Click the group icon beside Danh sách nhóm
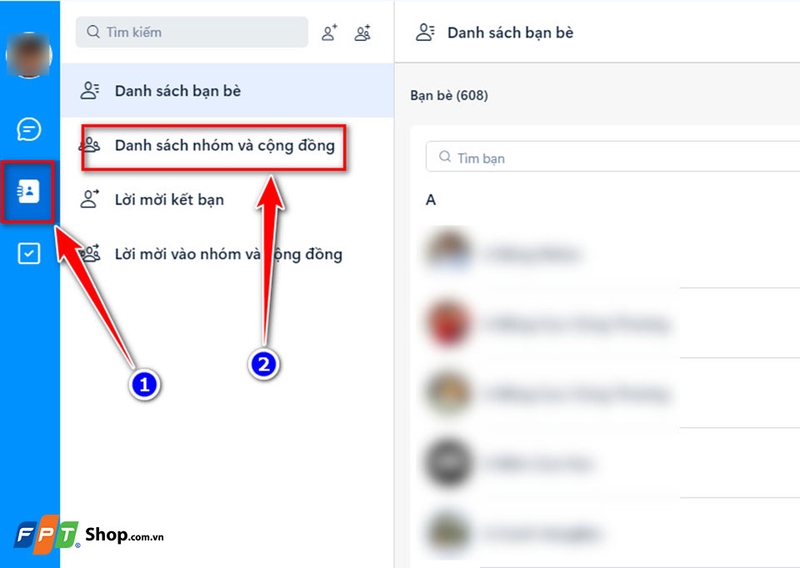This screenshot has height=568, width=800. (90, 145)
